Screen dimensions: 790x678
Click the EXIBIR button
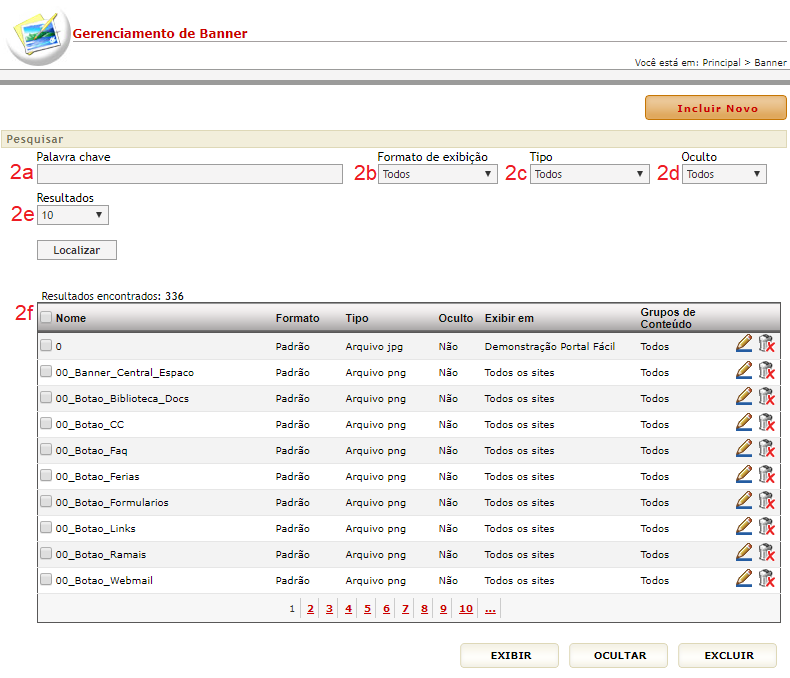[x=509, y=655]
